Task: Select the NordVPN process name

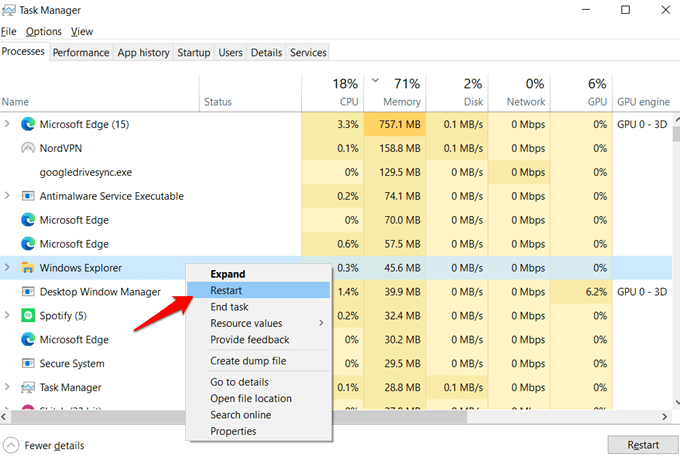Action: [61, 148]
